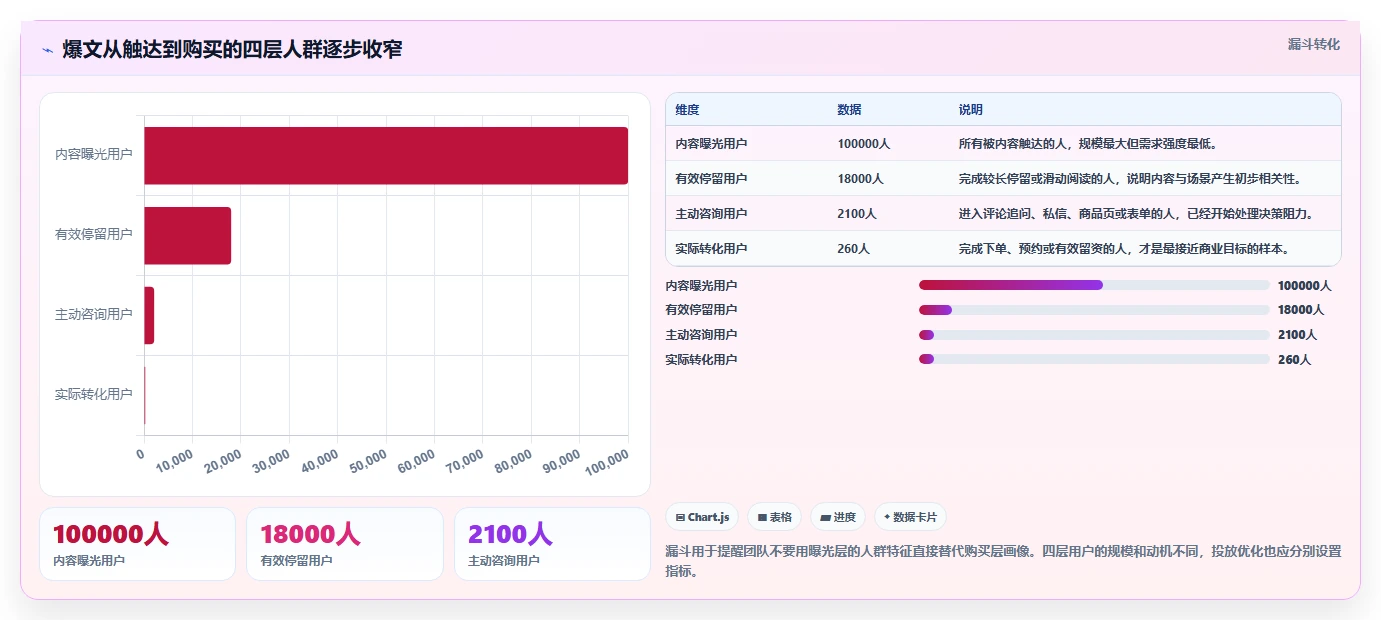Click the 100000人 value beside the progress bar

click(x=1304, y=285)
